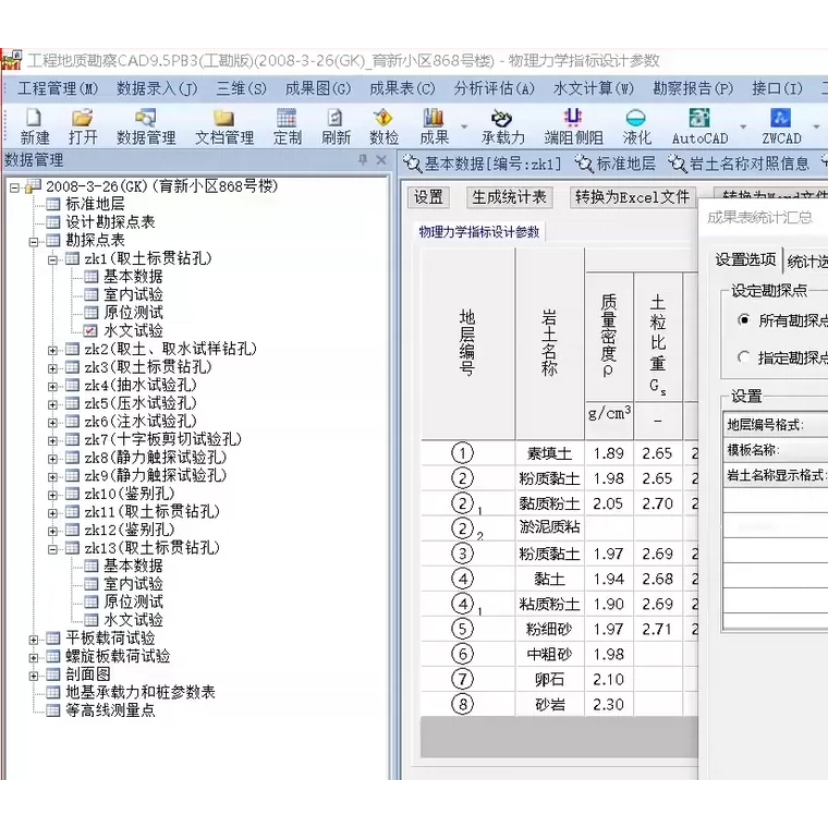Open dropdown arrow next to 成果
The image size is (828, 828).
[x=464, y=127]
